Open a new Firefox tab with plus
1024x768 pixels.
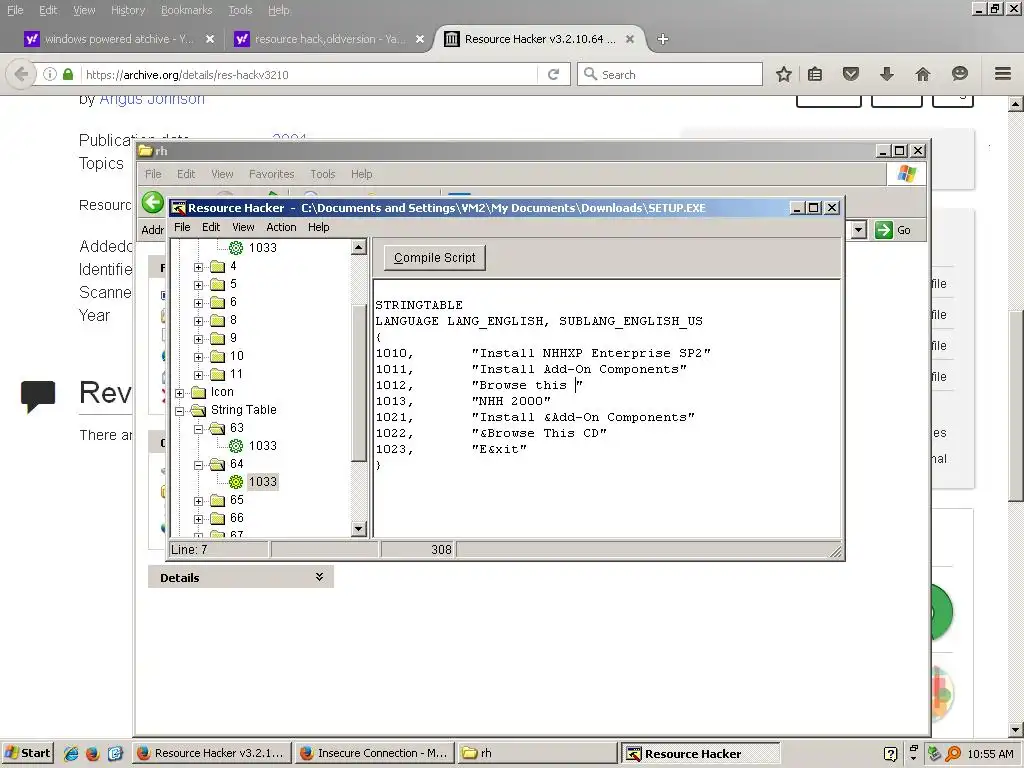pyautogui.click(x=663, y=39)
